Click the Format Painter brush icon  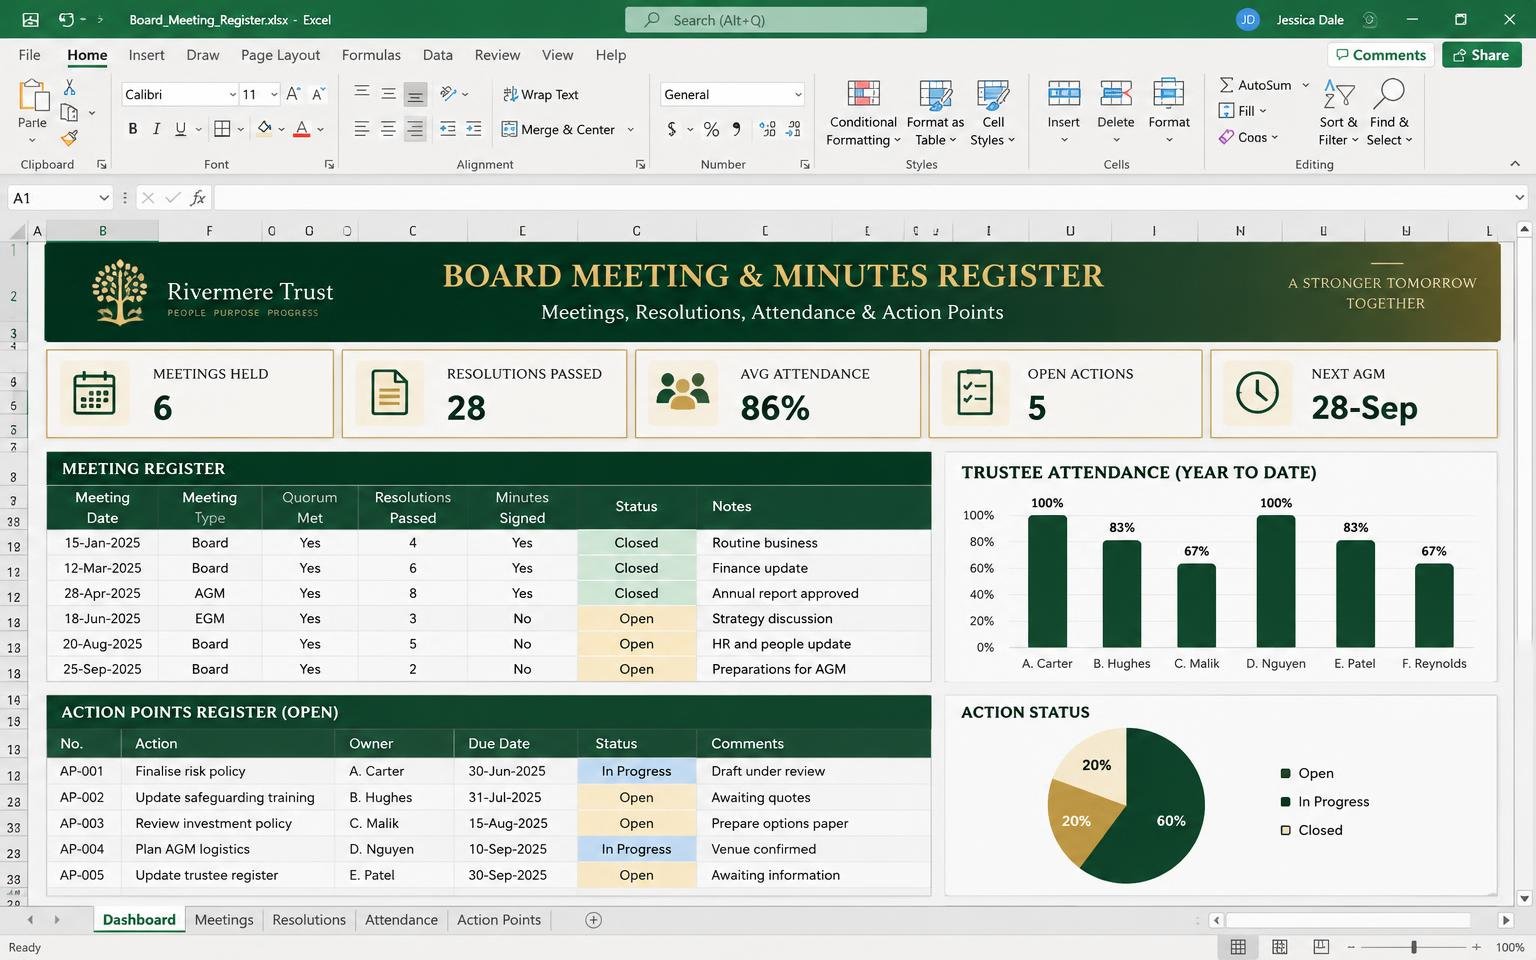click(69, 138)
